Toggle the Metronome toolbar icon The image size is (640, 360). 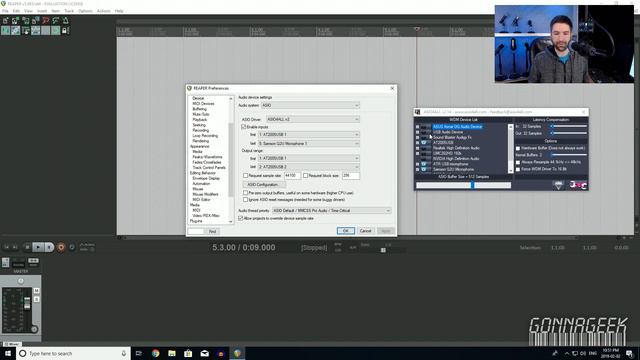[x=65, y=20]
